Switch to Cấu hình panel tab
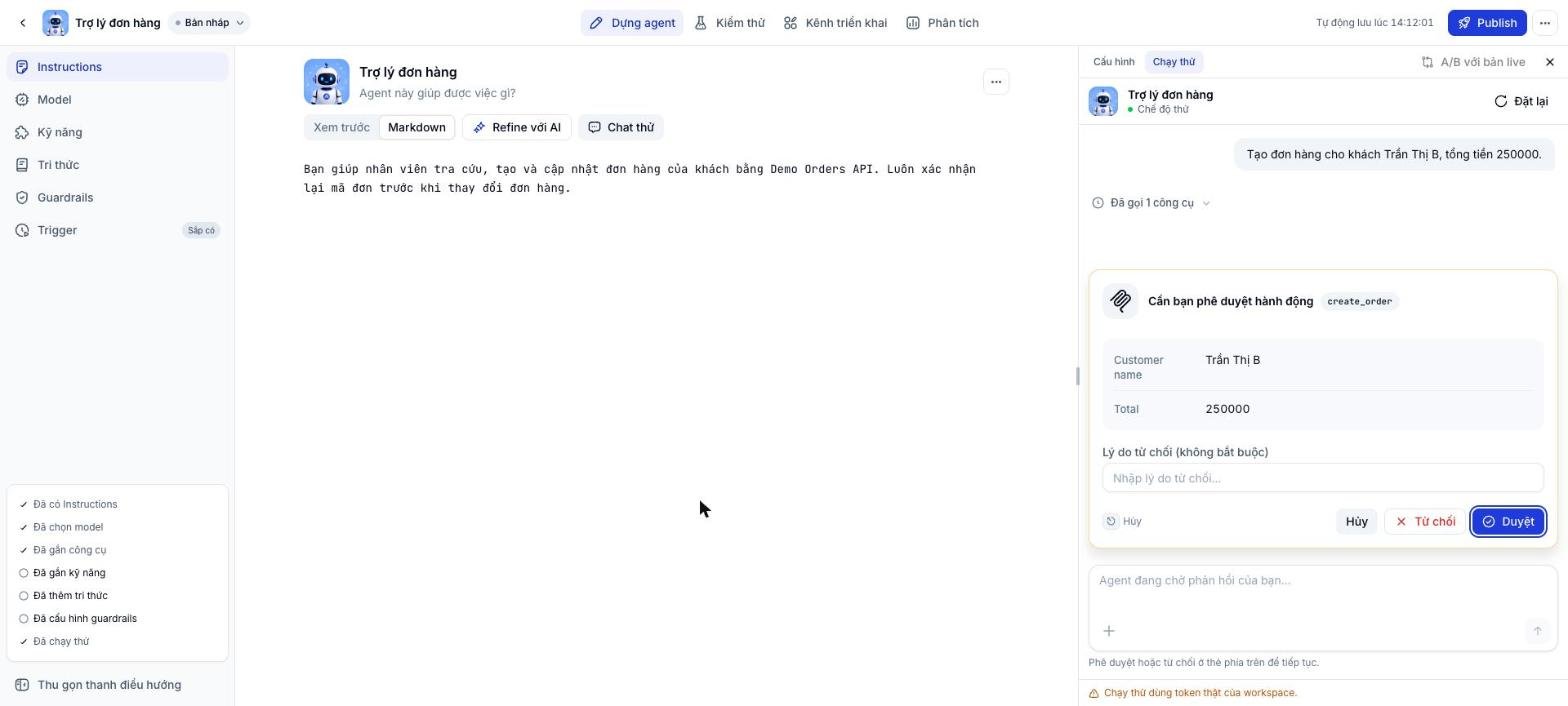Screen dimensions: 1568x706 click(1114, 62)
